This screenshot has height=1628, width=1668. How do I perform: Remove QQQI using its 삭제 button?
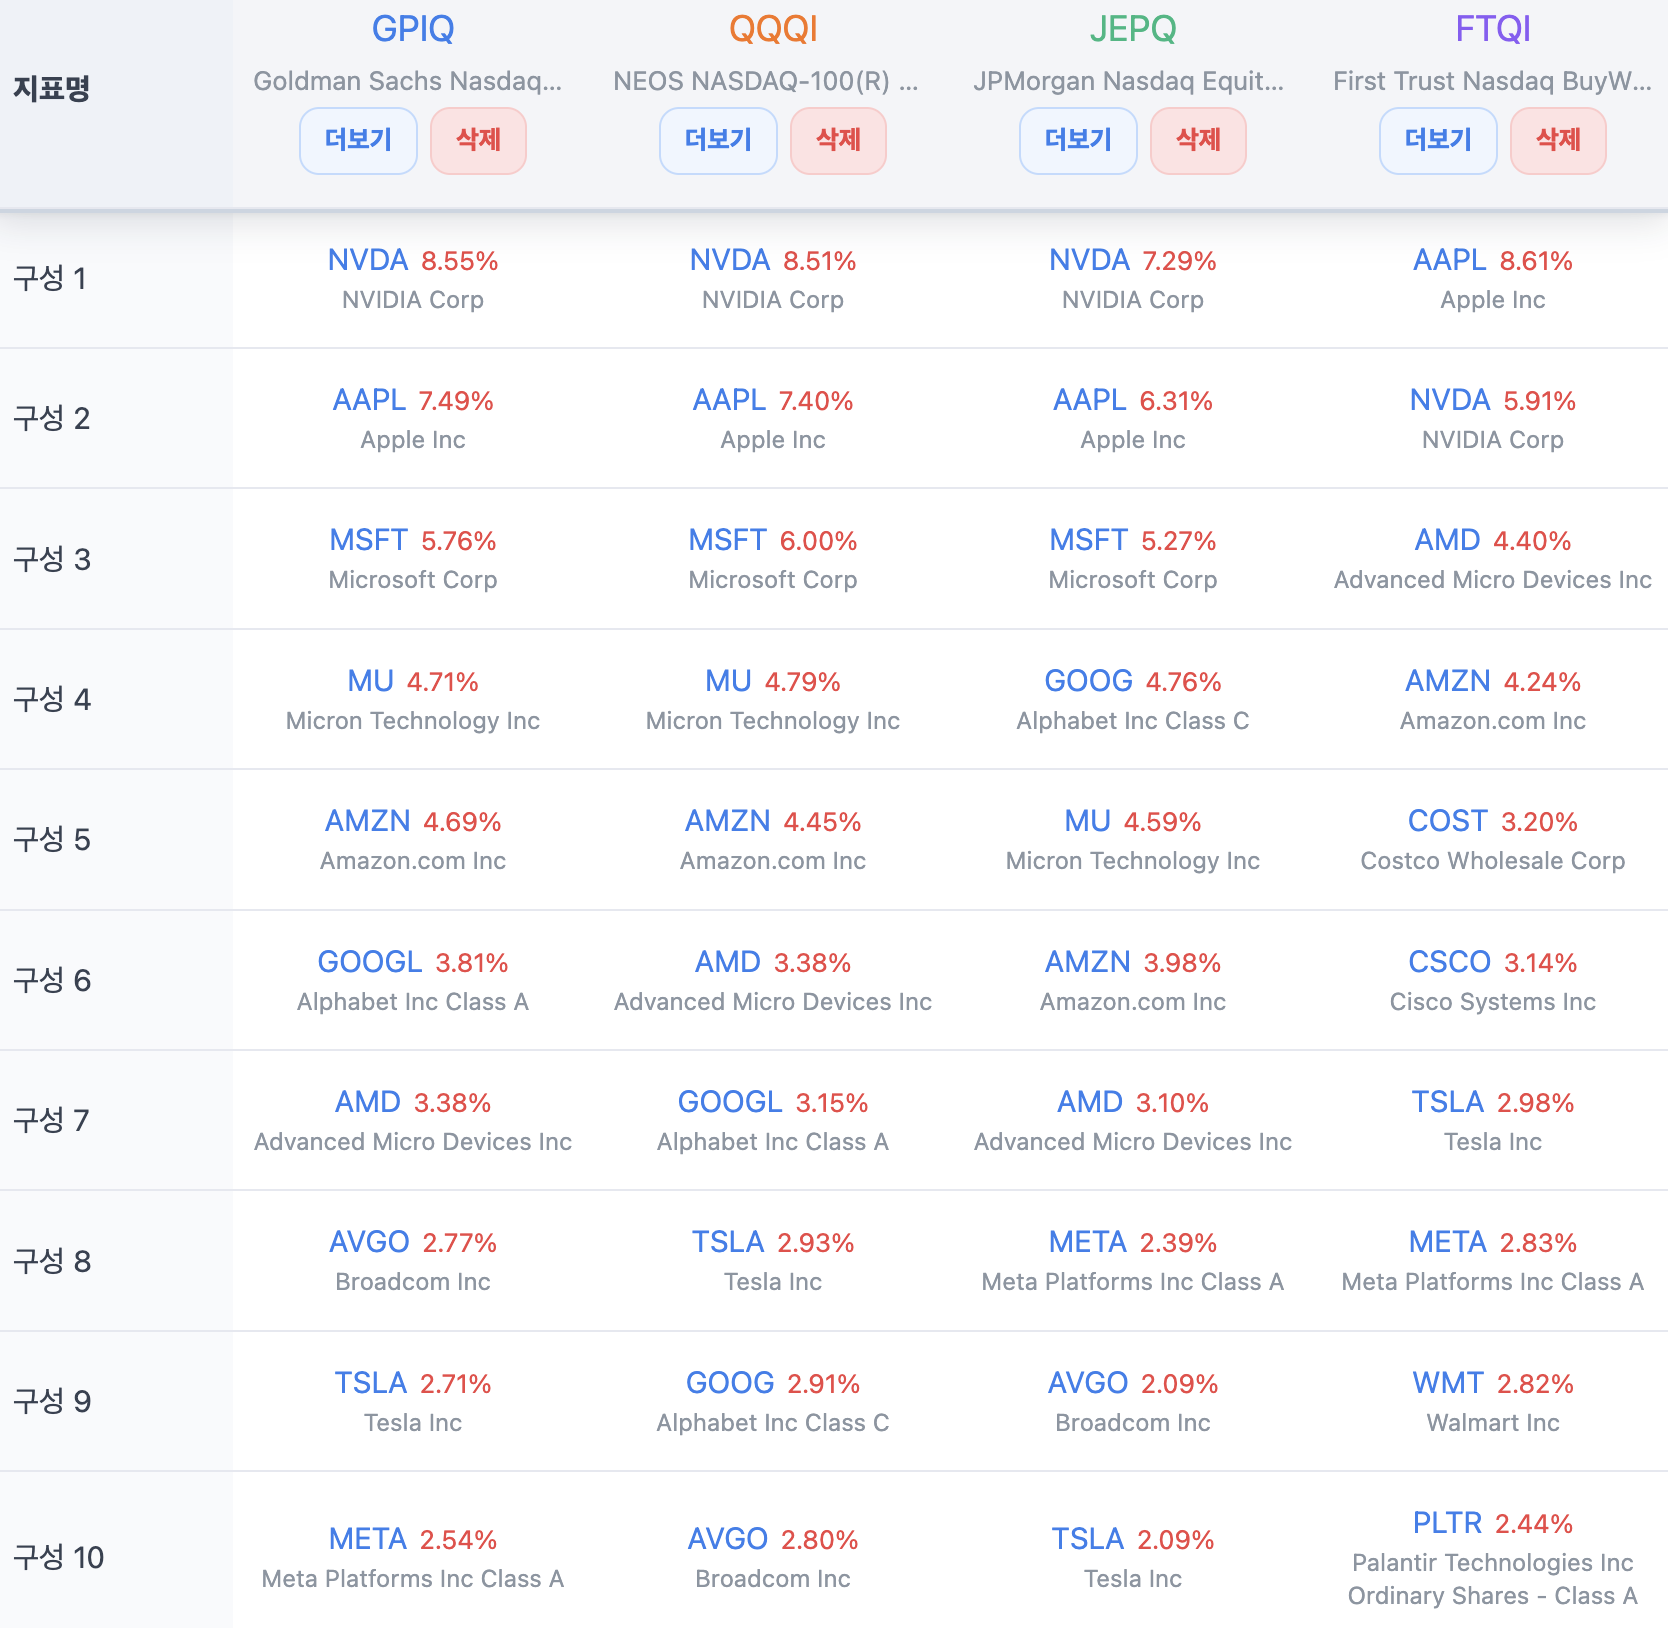click(x=838, y=140)
